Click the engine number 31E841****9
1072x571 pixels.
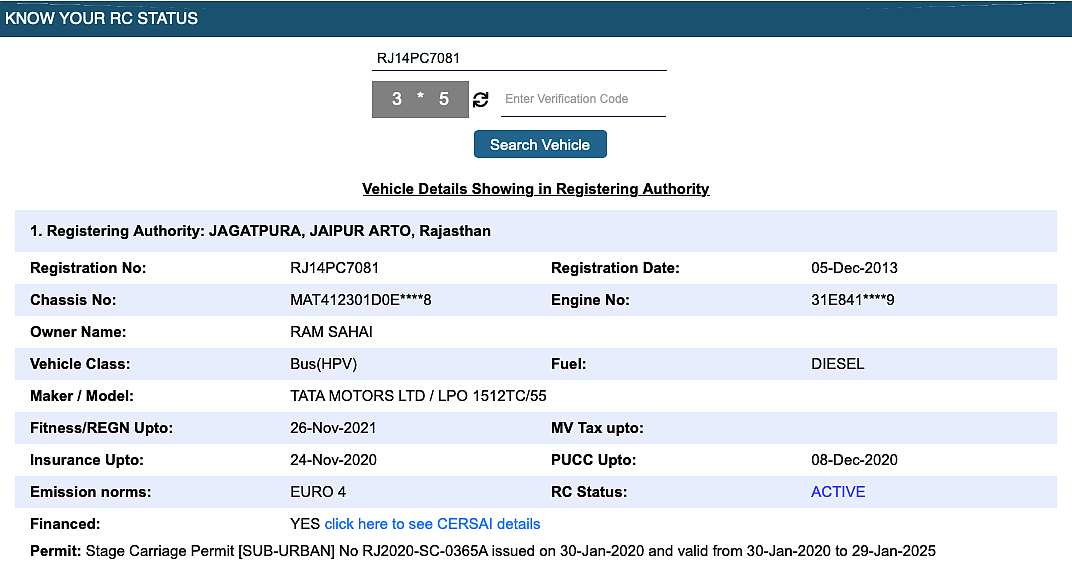(853, 300)
